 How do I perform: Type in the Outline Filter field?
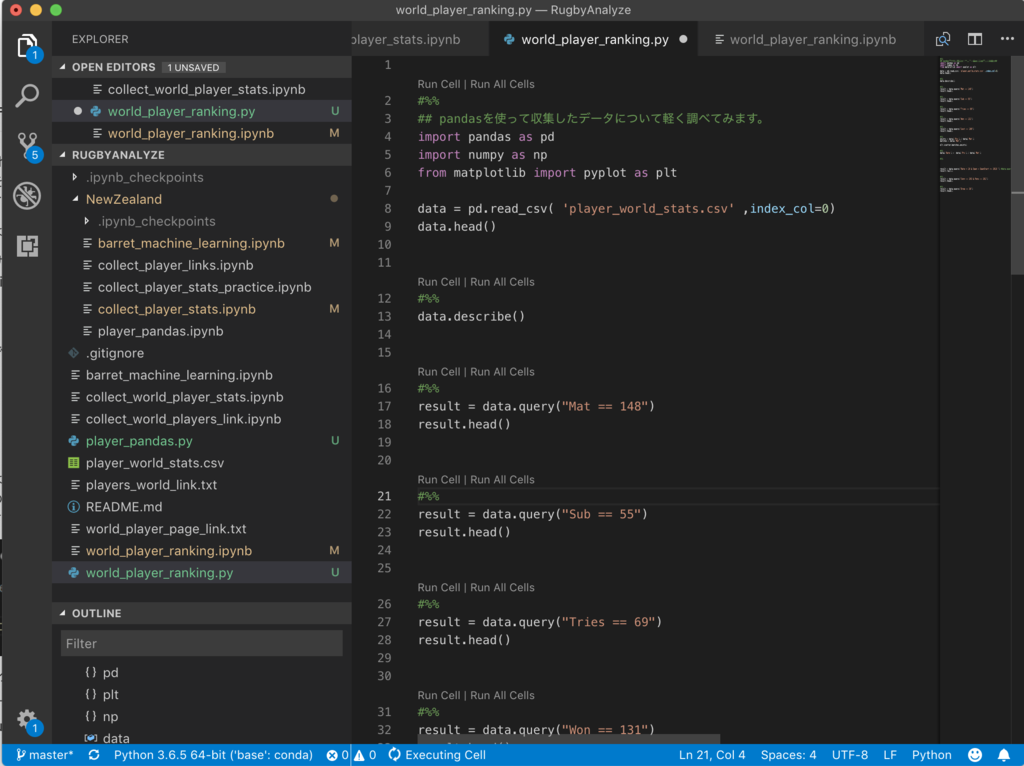click(201, 643)
